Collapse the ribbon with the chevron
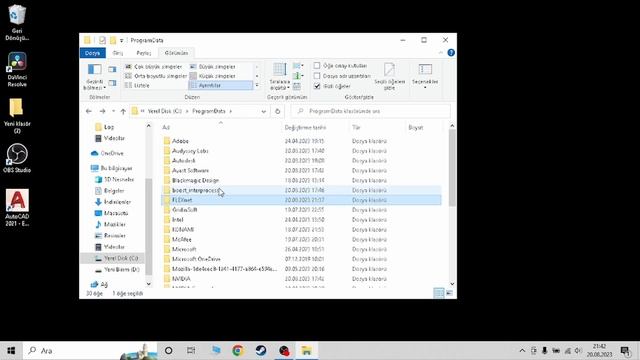This screenshot has height=360, width=640. 441,53
